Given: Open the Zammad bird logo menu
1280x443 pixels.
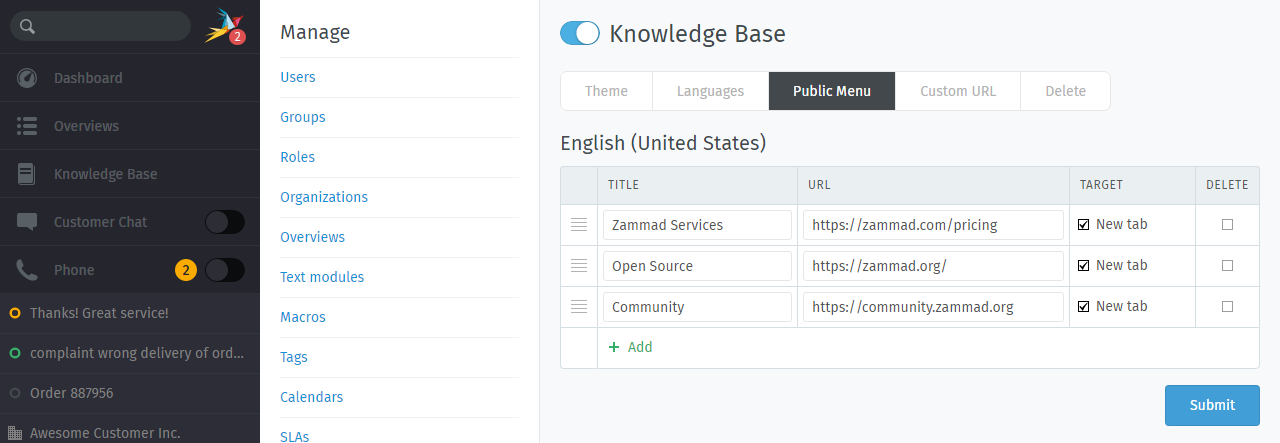Looking at the screenshot, I should pos(223,26).
